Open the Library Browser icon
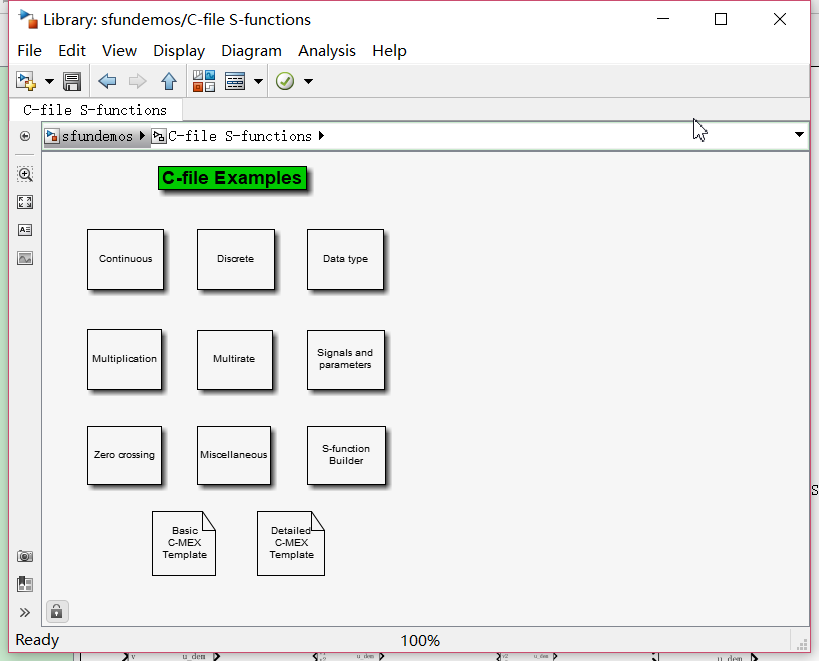This screenshot has height=661, width=819. coord(204,81)
